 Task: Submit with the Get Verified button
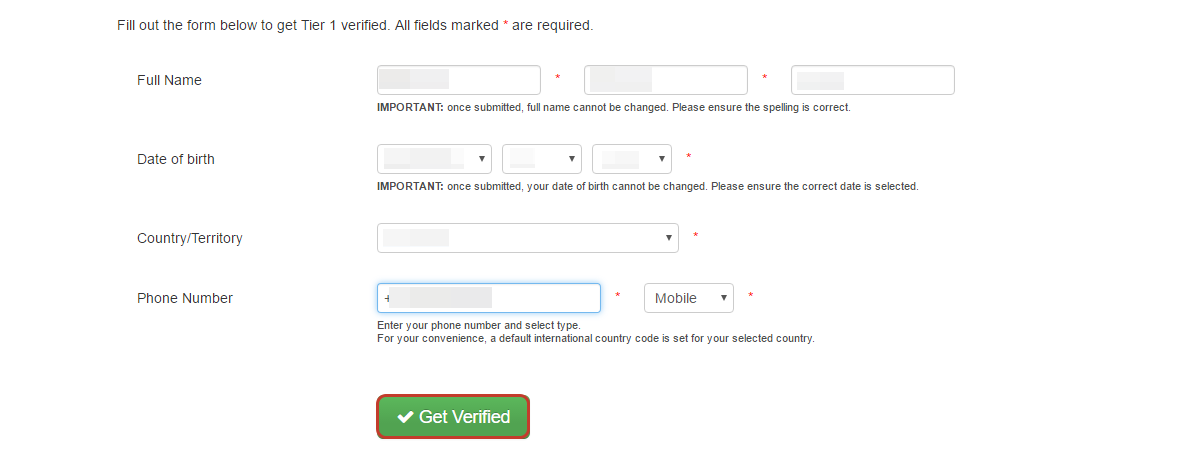[453, 417]
